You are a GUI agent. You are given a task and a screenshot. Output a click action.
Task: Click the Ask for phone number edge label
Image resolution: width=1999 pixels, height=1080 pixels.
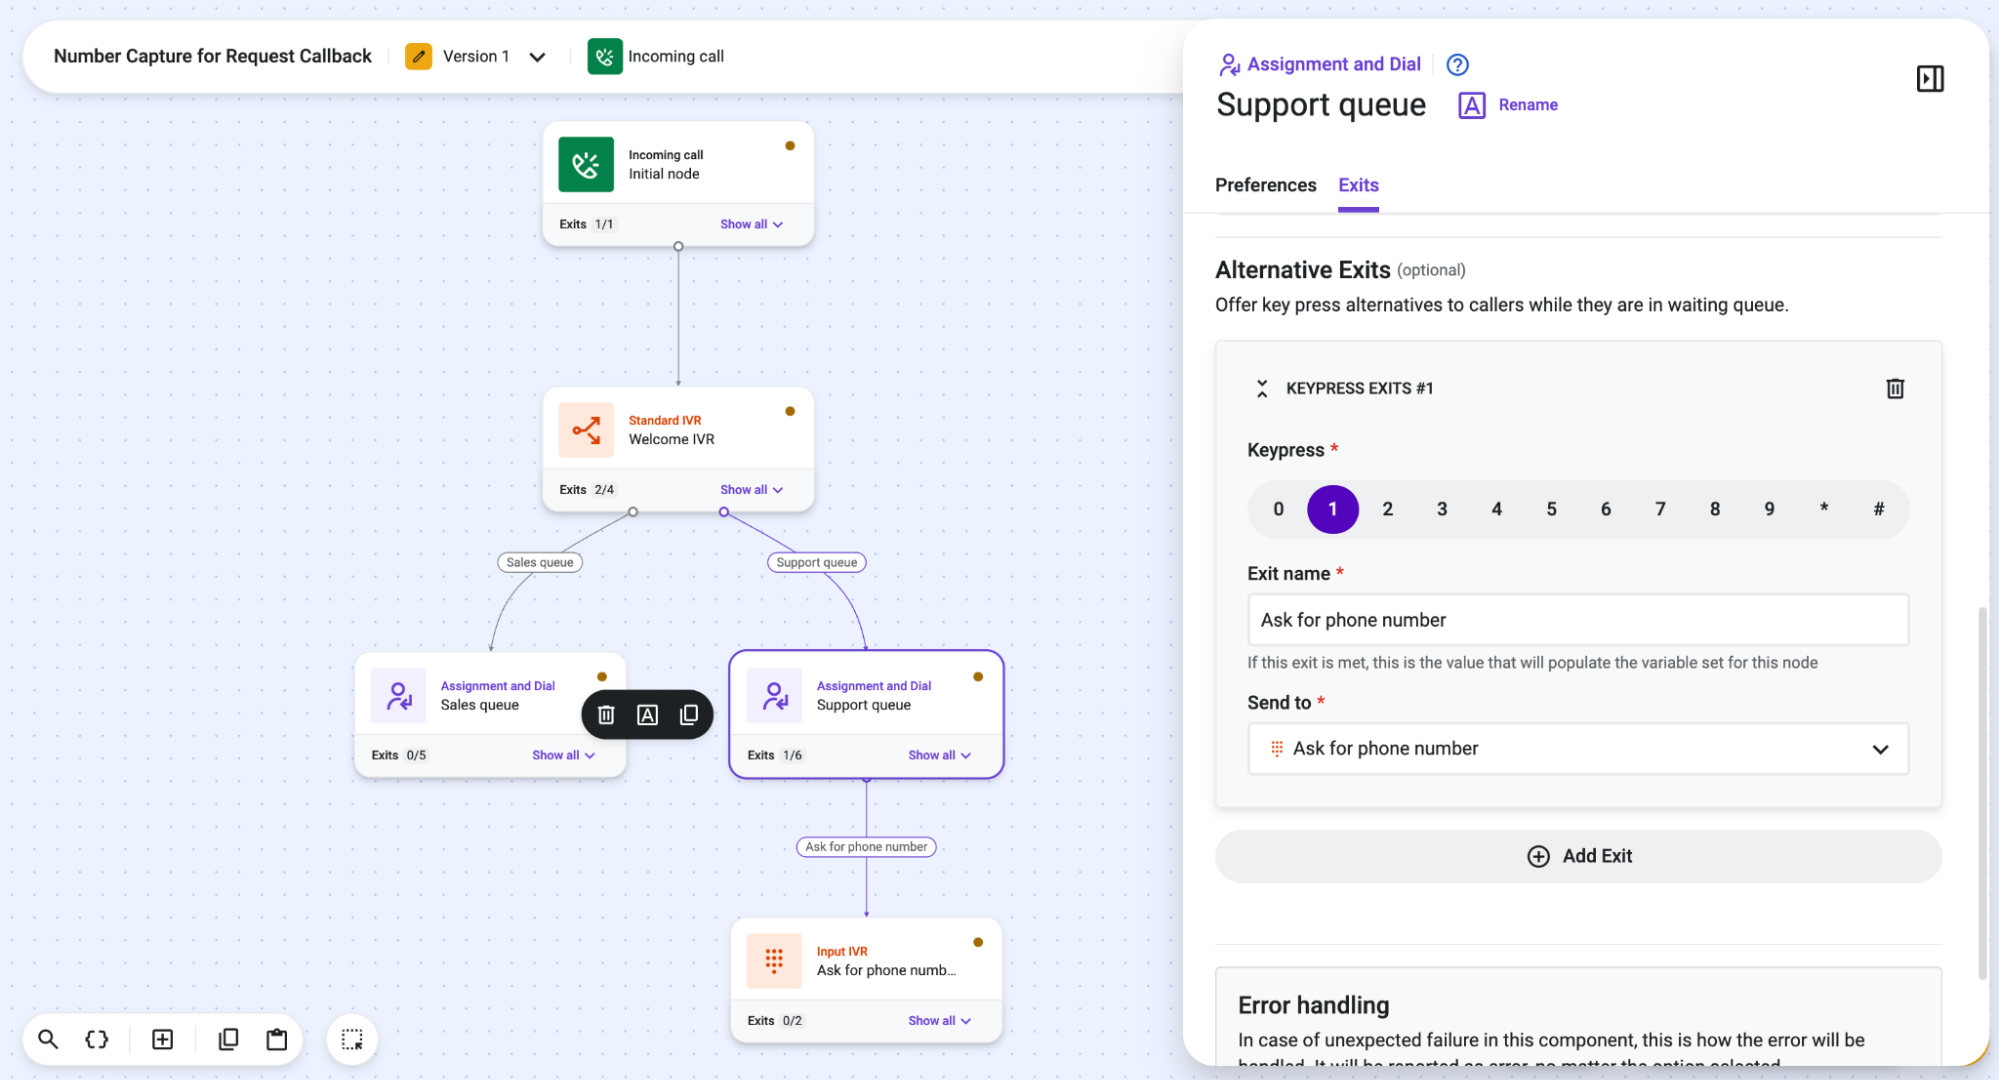pyautogui.click(x=866, y=847)
